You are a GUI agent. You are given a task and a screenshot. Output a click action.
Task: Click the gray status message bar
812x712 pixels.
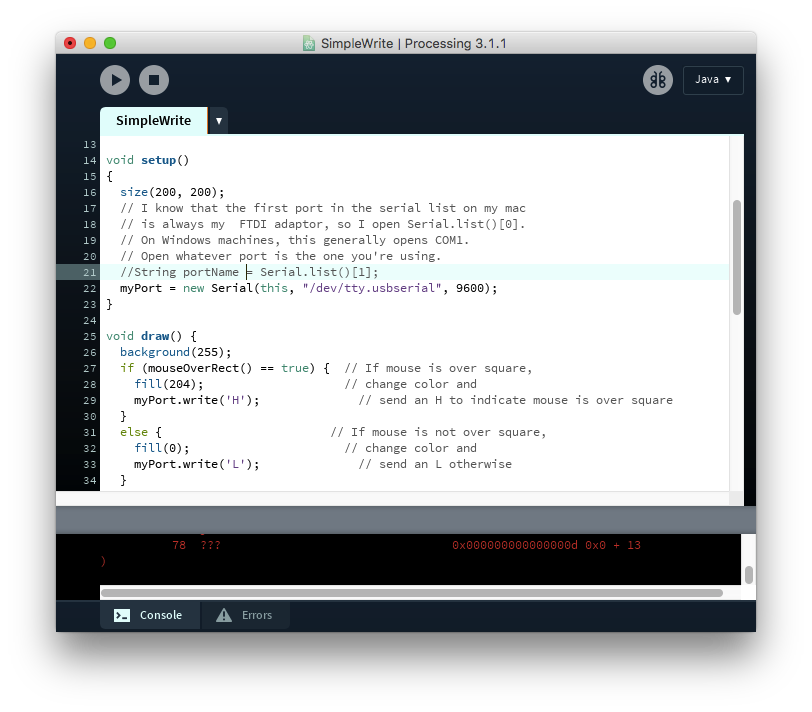405,520
